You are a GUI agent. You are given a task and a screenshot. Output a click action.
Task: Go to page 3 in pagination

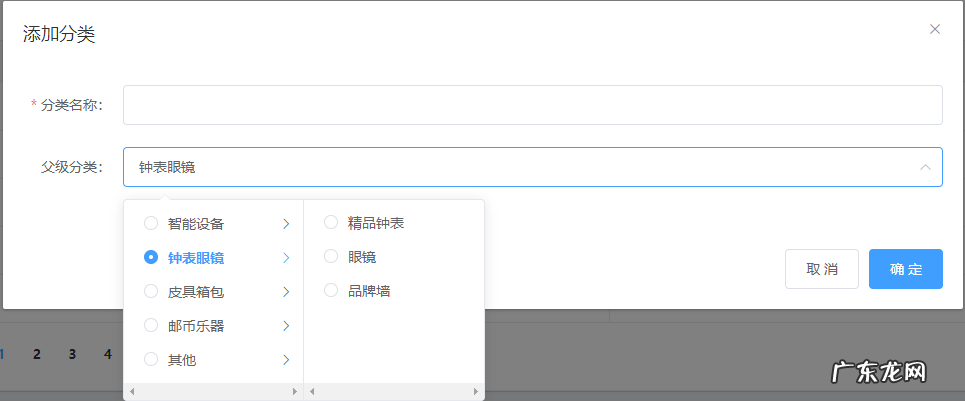pyautogui.click(x=72, y=354)
